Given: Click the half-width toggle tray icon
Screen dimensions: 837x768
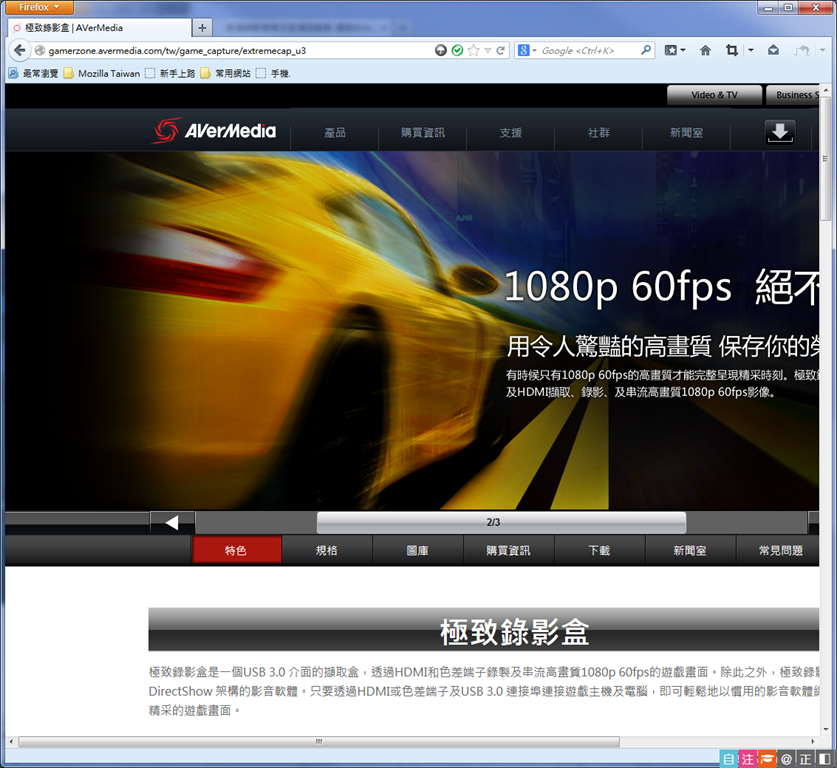Looking at the screenshot, I should pos(825,759).
